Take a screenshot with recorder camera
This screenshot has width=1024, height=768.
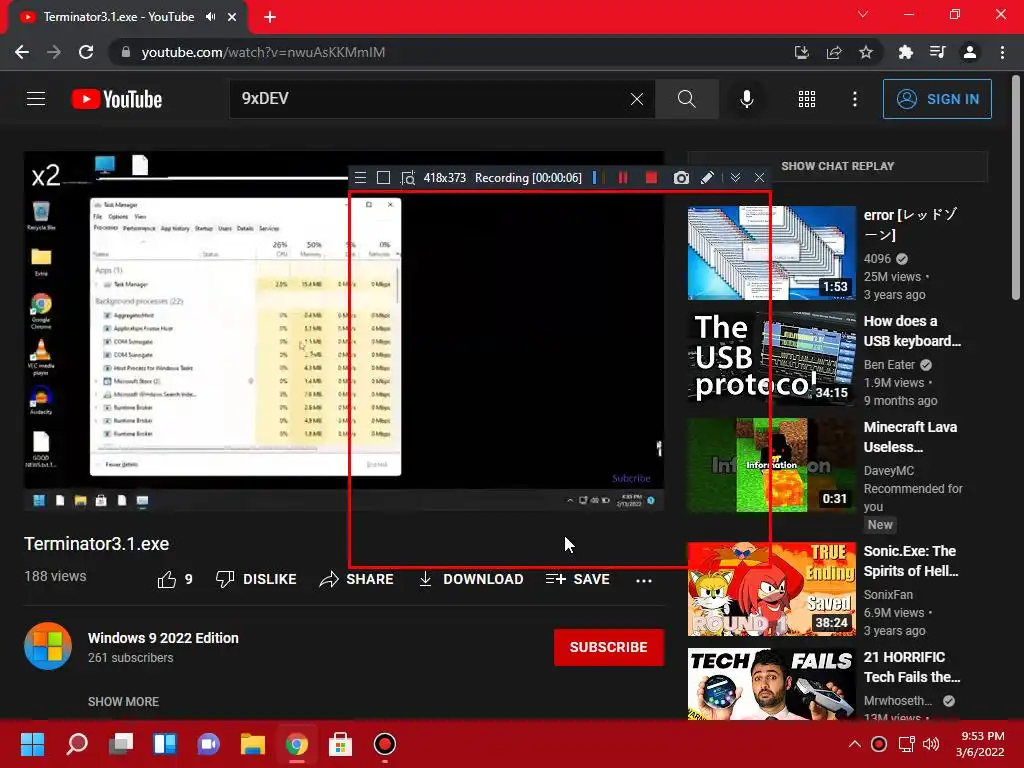point(681,178)
